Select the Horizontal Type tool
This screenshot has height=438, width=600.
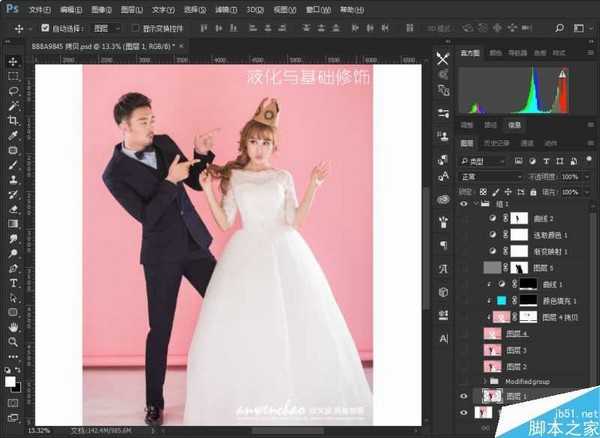(13, 283)
